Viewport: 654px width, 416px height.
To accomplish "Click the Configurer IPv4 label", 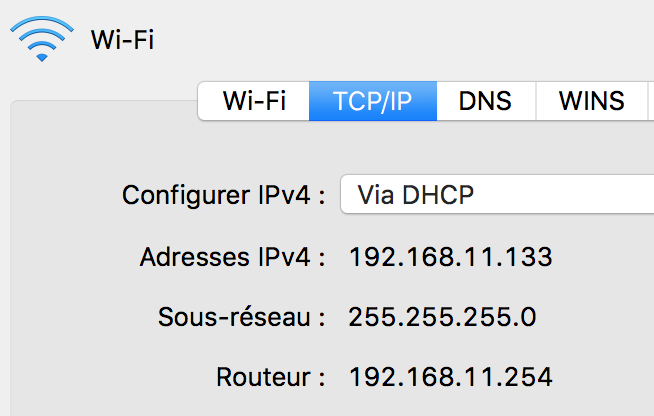I will click(x=224, y=195).
